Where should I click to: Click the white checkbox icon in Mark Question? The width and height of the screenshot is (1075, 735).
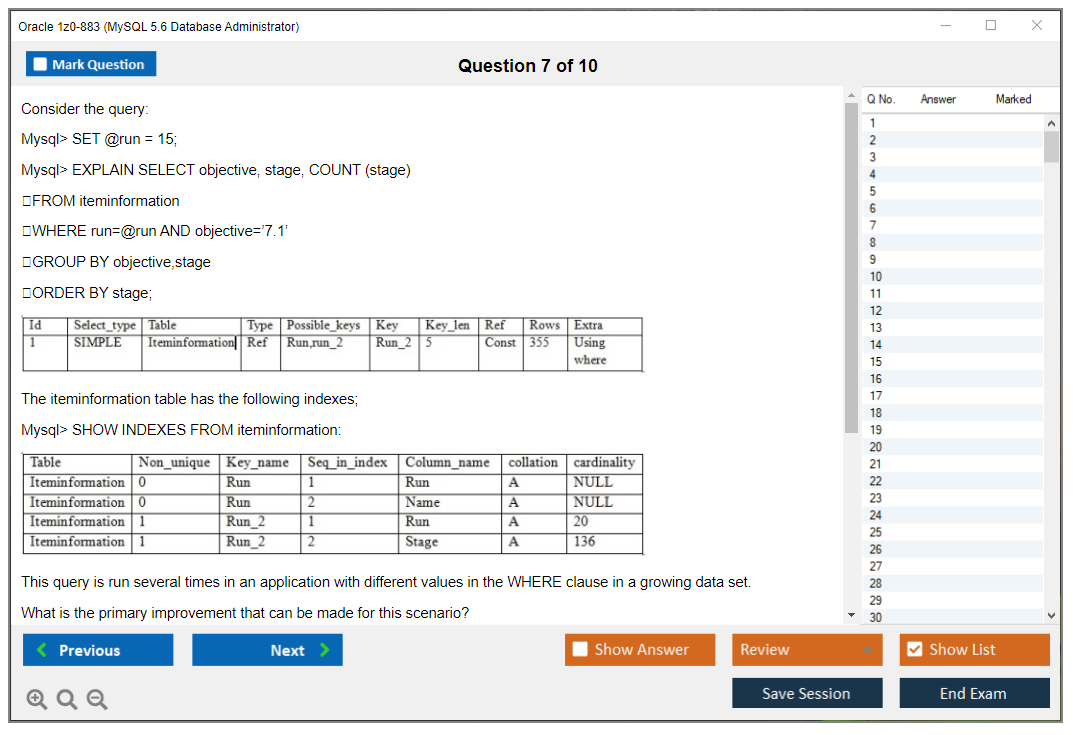coord(41,63)
